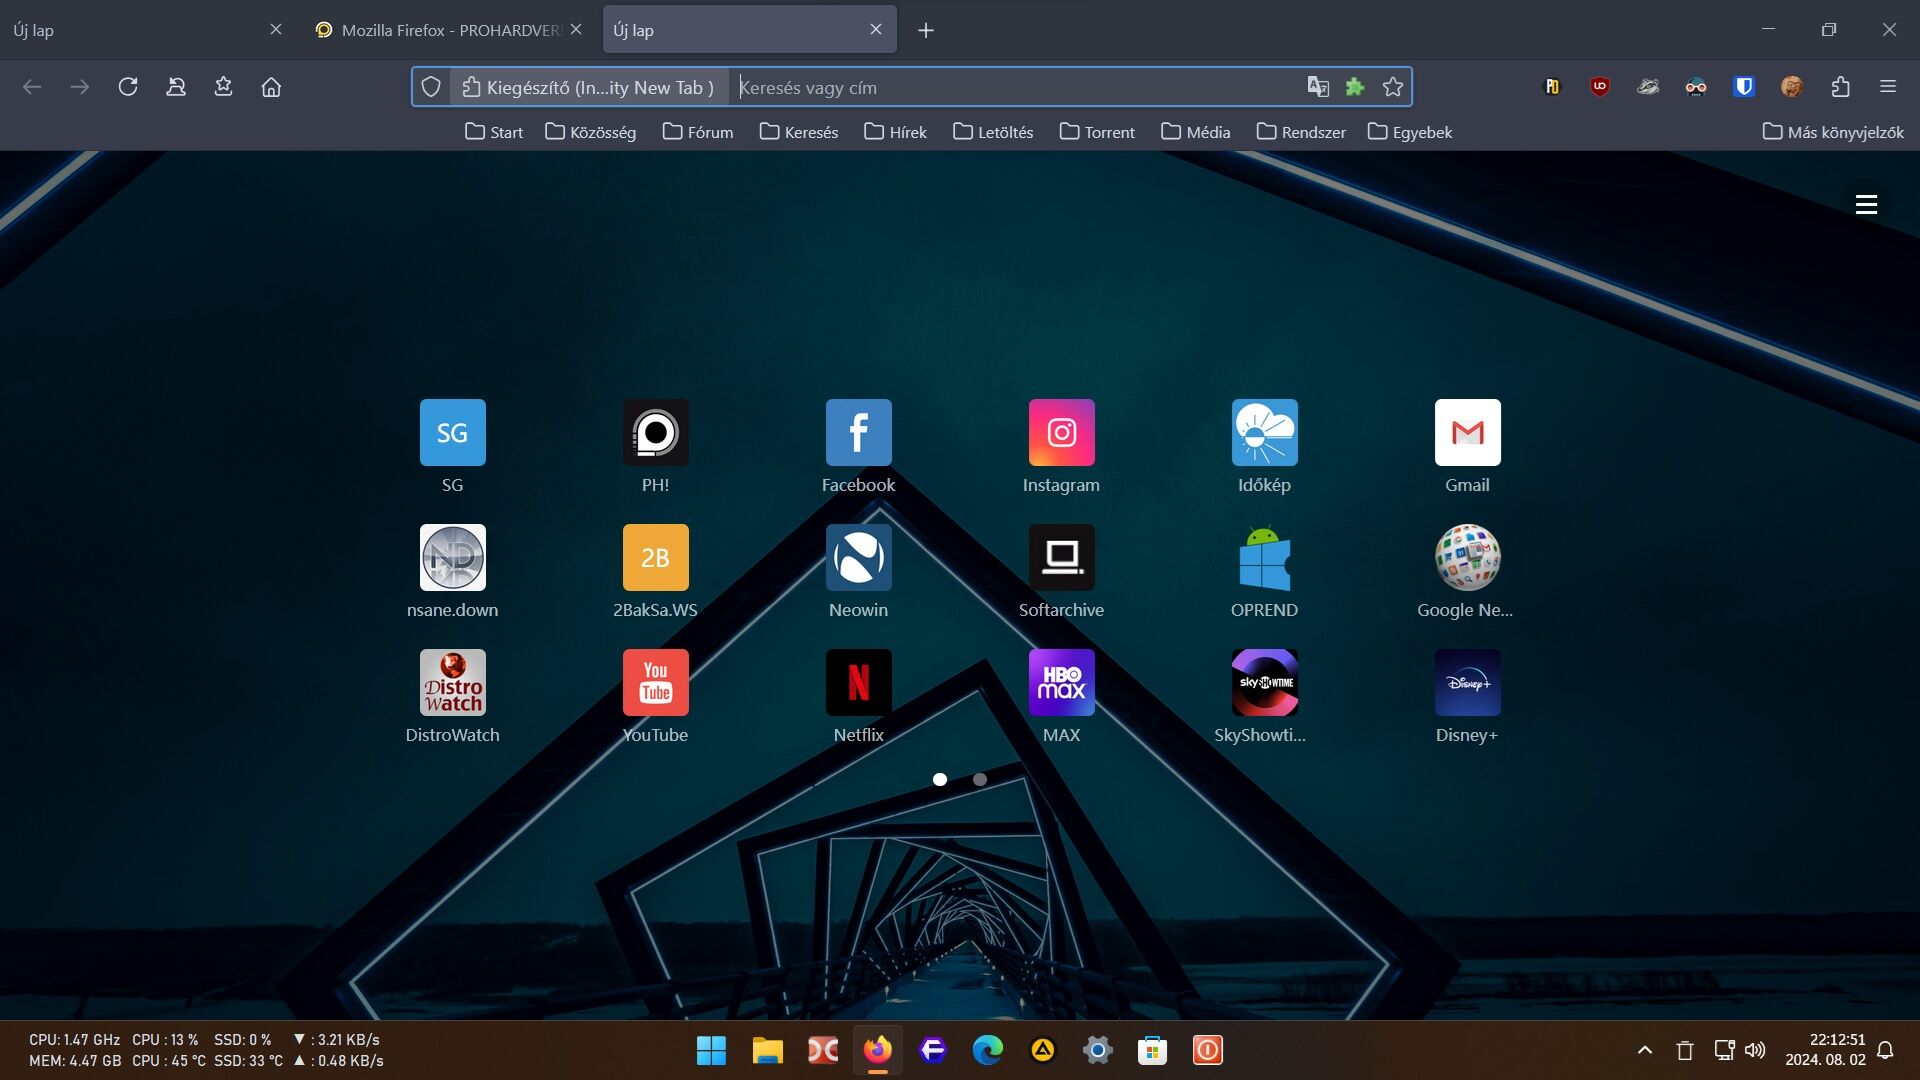Open the Facebook shortcut
Image resolution: width=1920 pixels, height=1080 pixels.
(x=858, y=433)
